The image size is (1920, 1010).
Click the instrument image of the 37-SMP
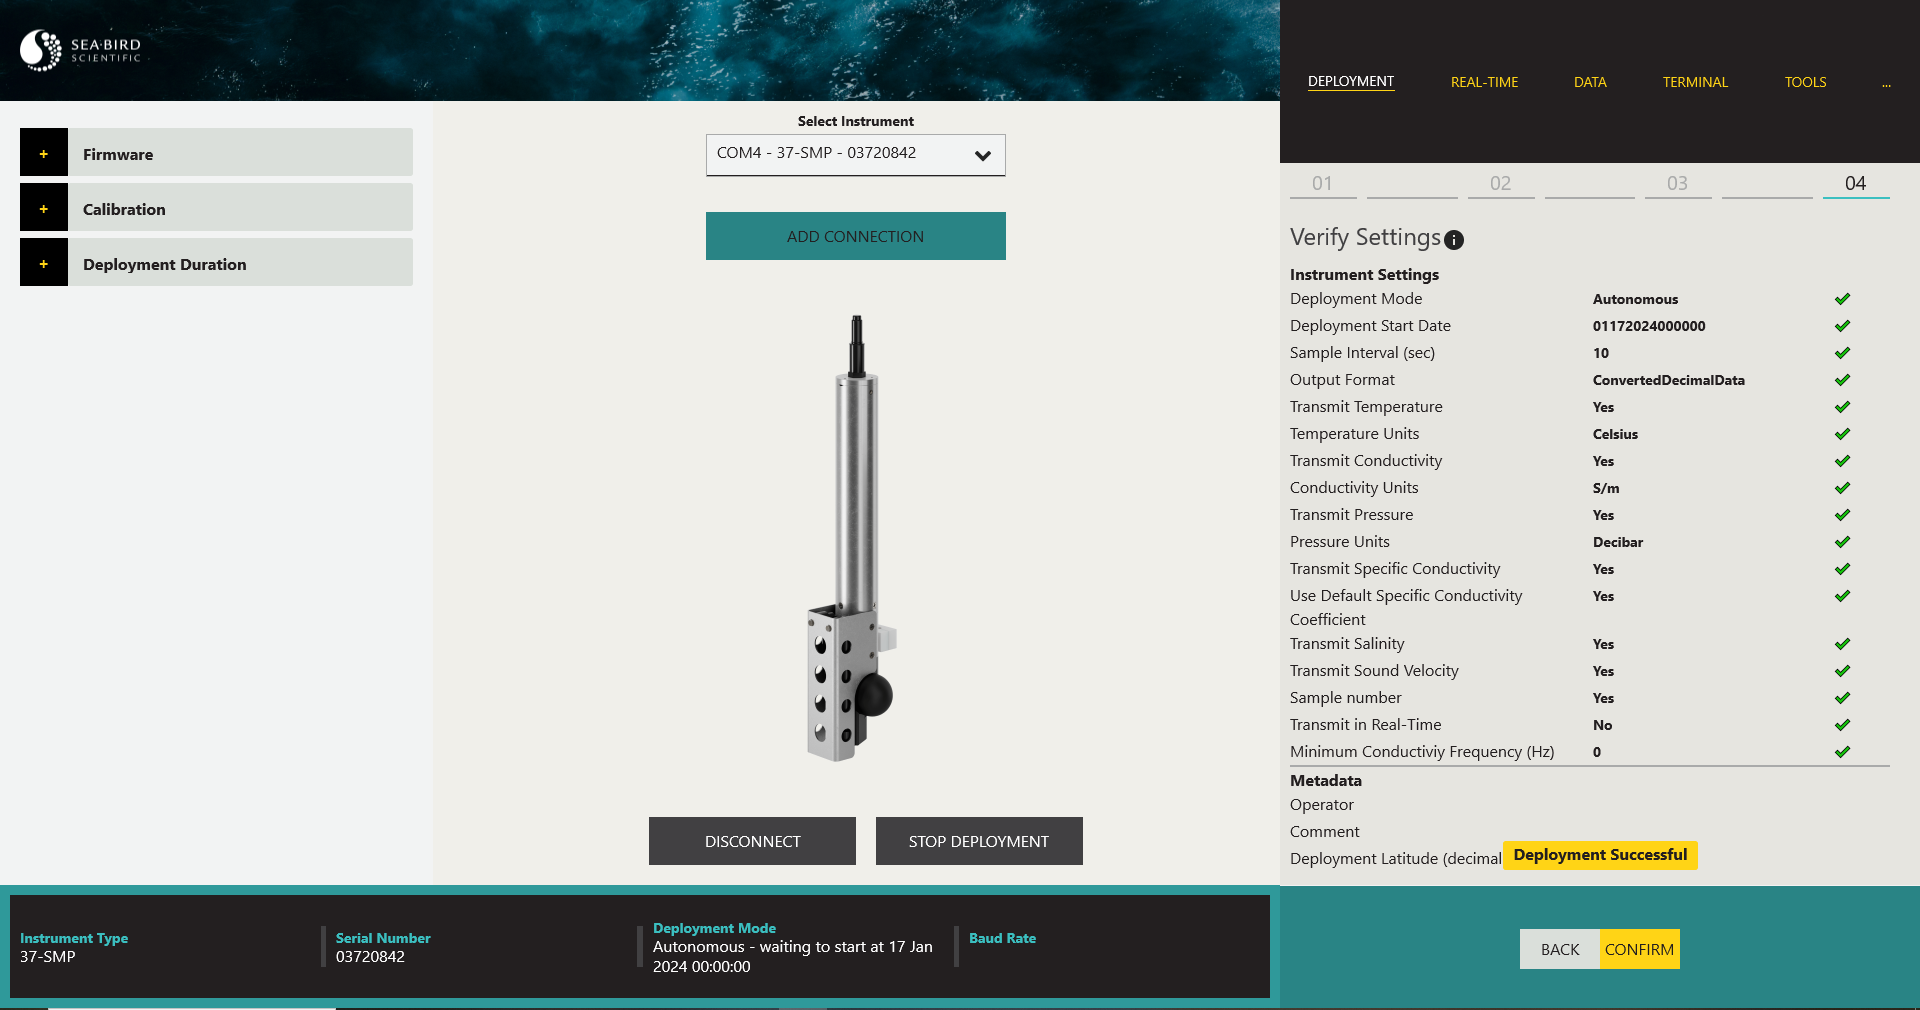click(852, 540)
